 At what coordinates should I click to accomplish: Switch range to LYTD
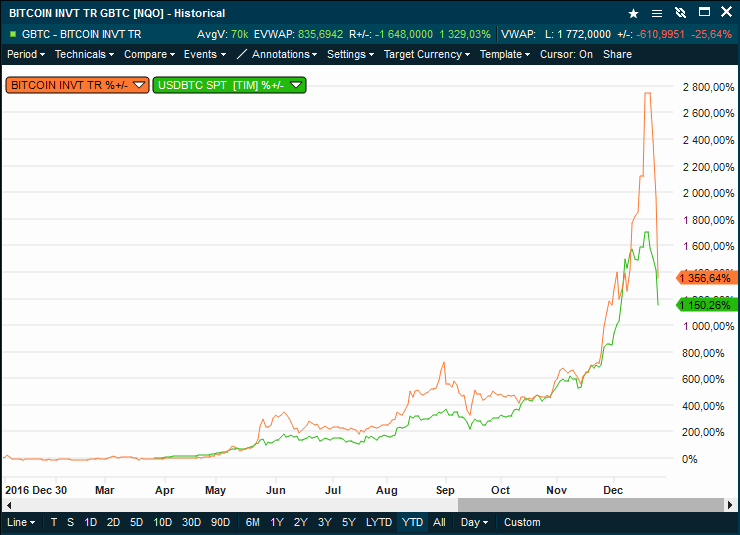pyautogui.click(x=379, y=522)
